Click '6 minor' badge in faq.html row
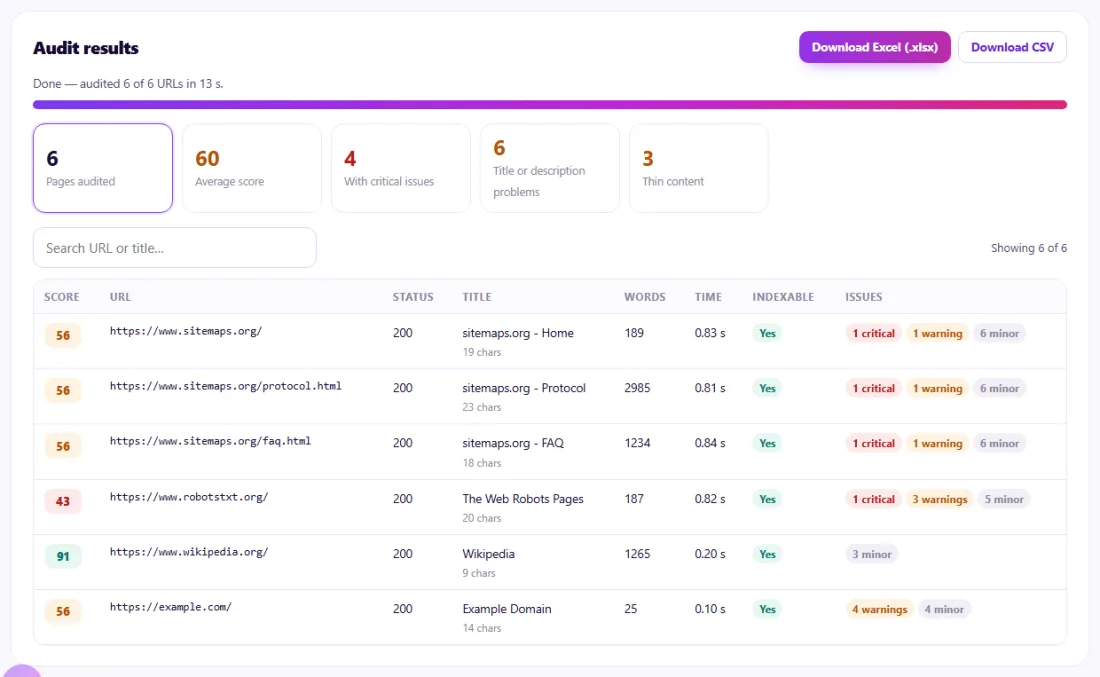Viewport: 1100px width, 677px height. 999,443
